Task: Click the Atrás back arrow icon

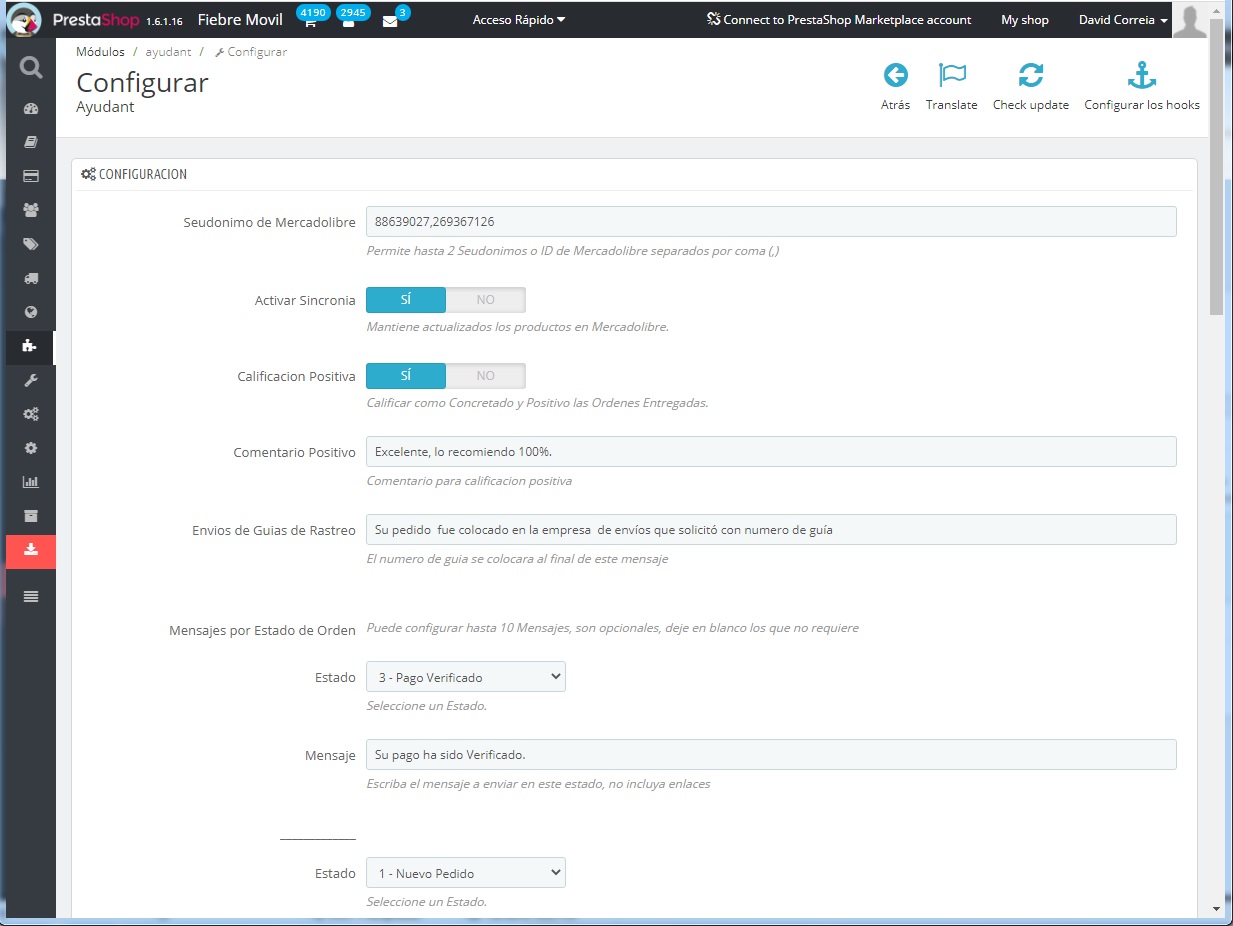Action: (895, 75)
